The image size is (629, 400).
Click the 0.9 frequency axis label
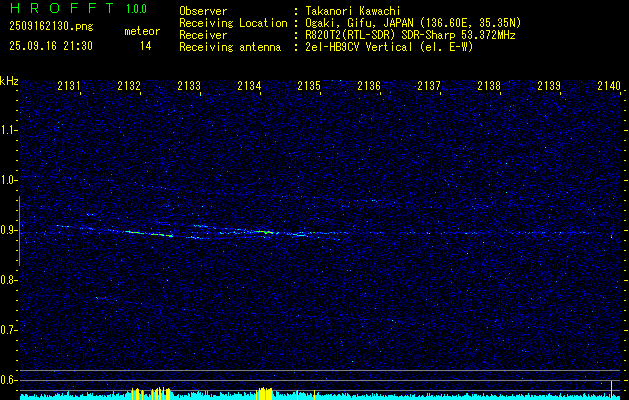pos(8,230)
